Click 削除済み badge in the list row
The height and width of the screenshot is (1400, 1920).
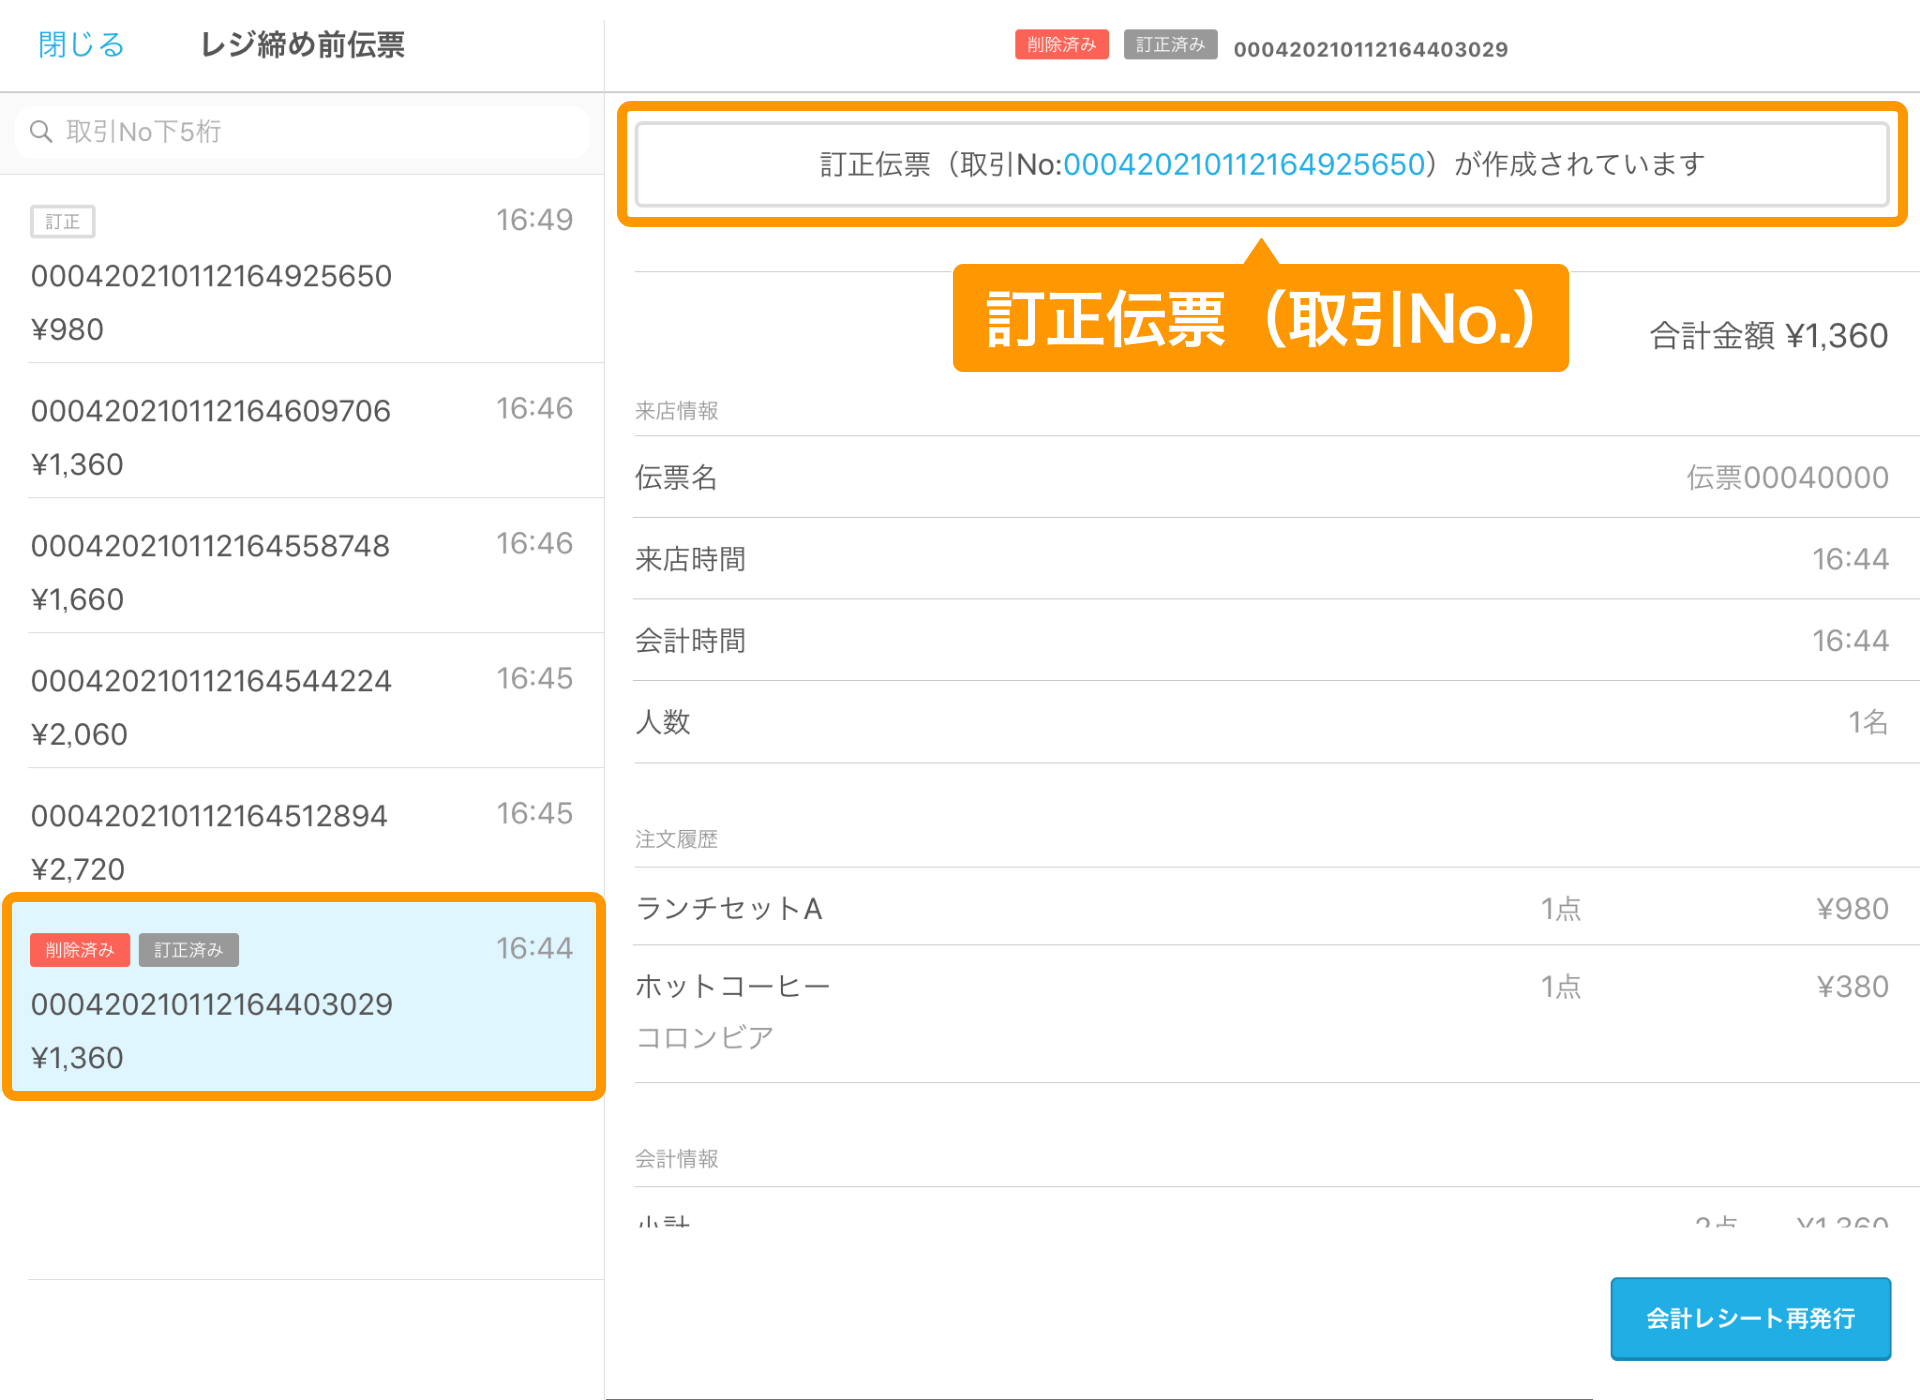point(80,950)
